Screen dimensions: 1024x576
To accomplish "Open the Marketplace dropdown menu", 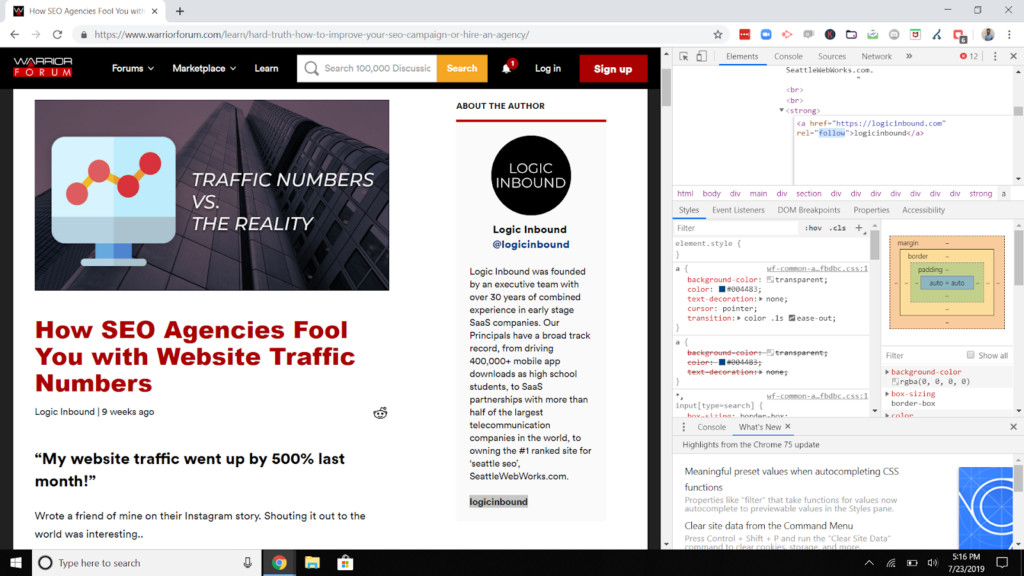I will click(204, 69).
